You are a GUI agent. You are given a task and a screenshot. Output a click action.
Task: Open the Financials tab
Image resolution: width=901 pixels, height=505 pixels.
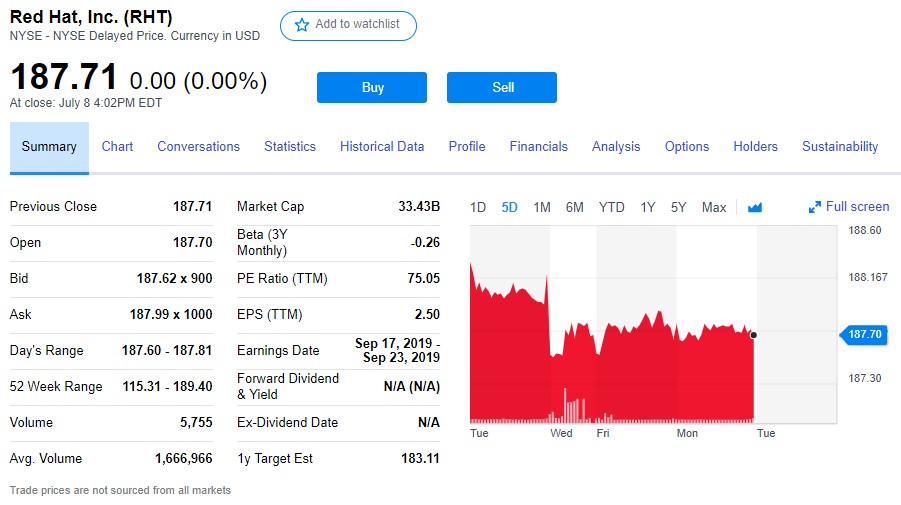(538, 147)
